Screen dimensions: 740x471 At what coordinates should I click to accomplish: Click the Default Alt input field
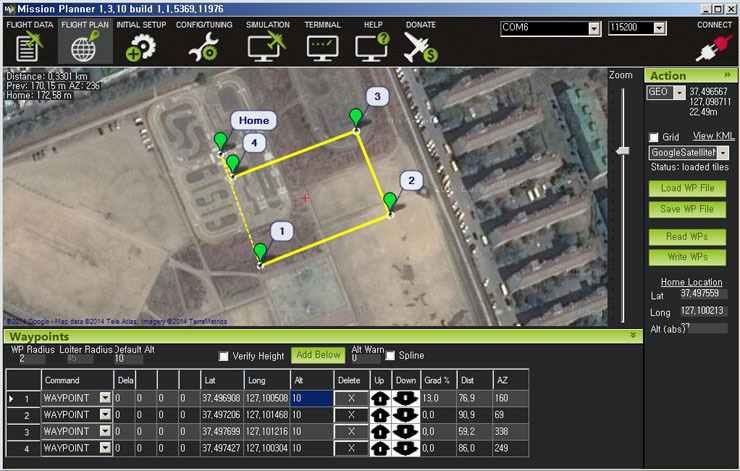pos(128,359)
